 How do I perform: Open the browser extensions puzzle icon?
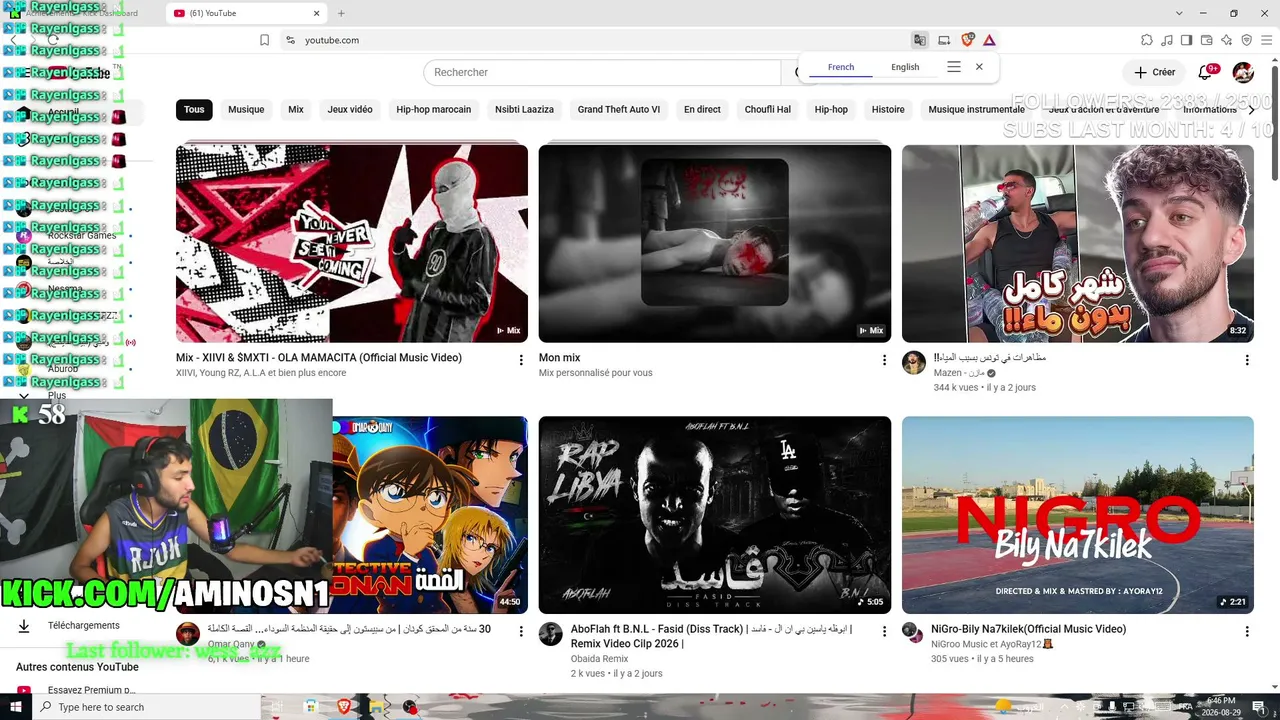tap(1147, 40)
